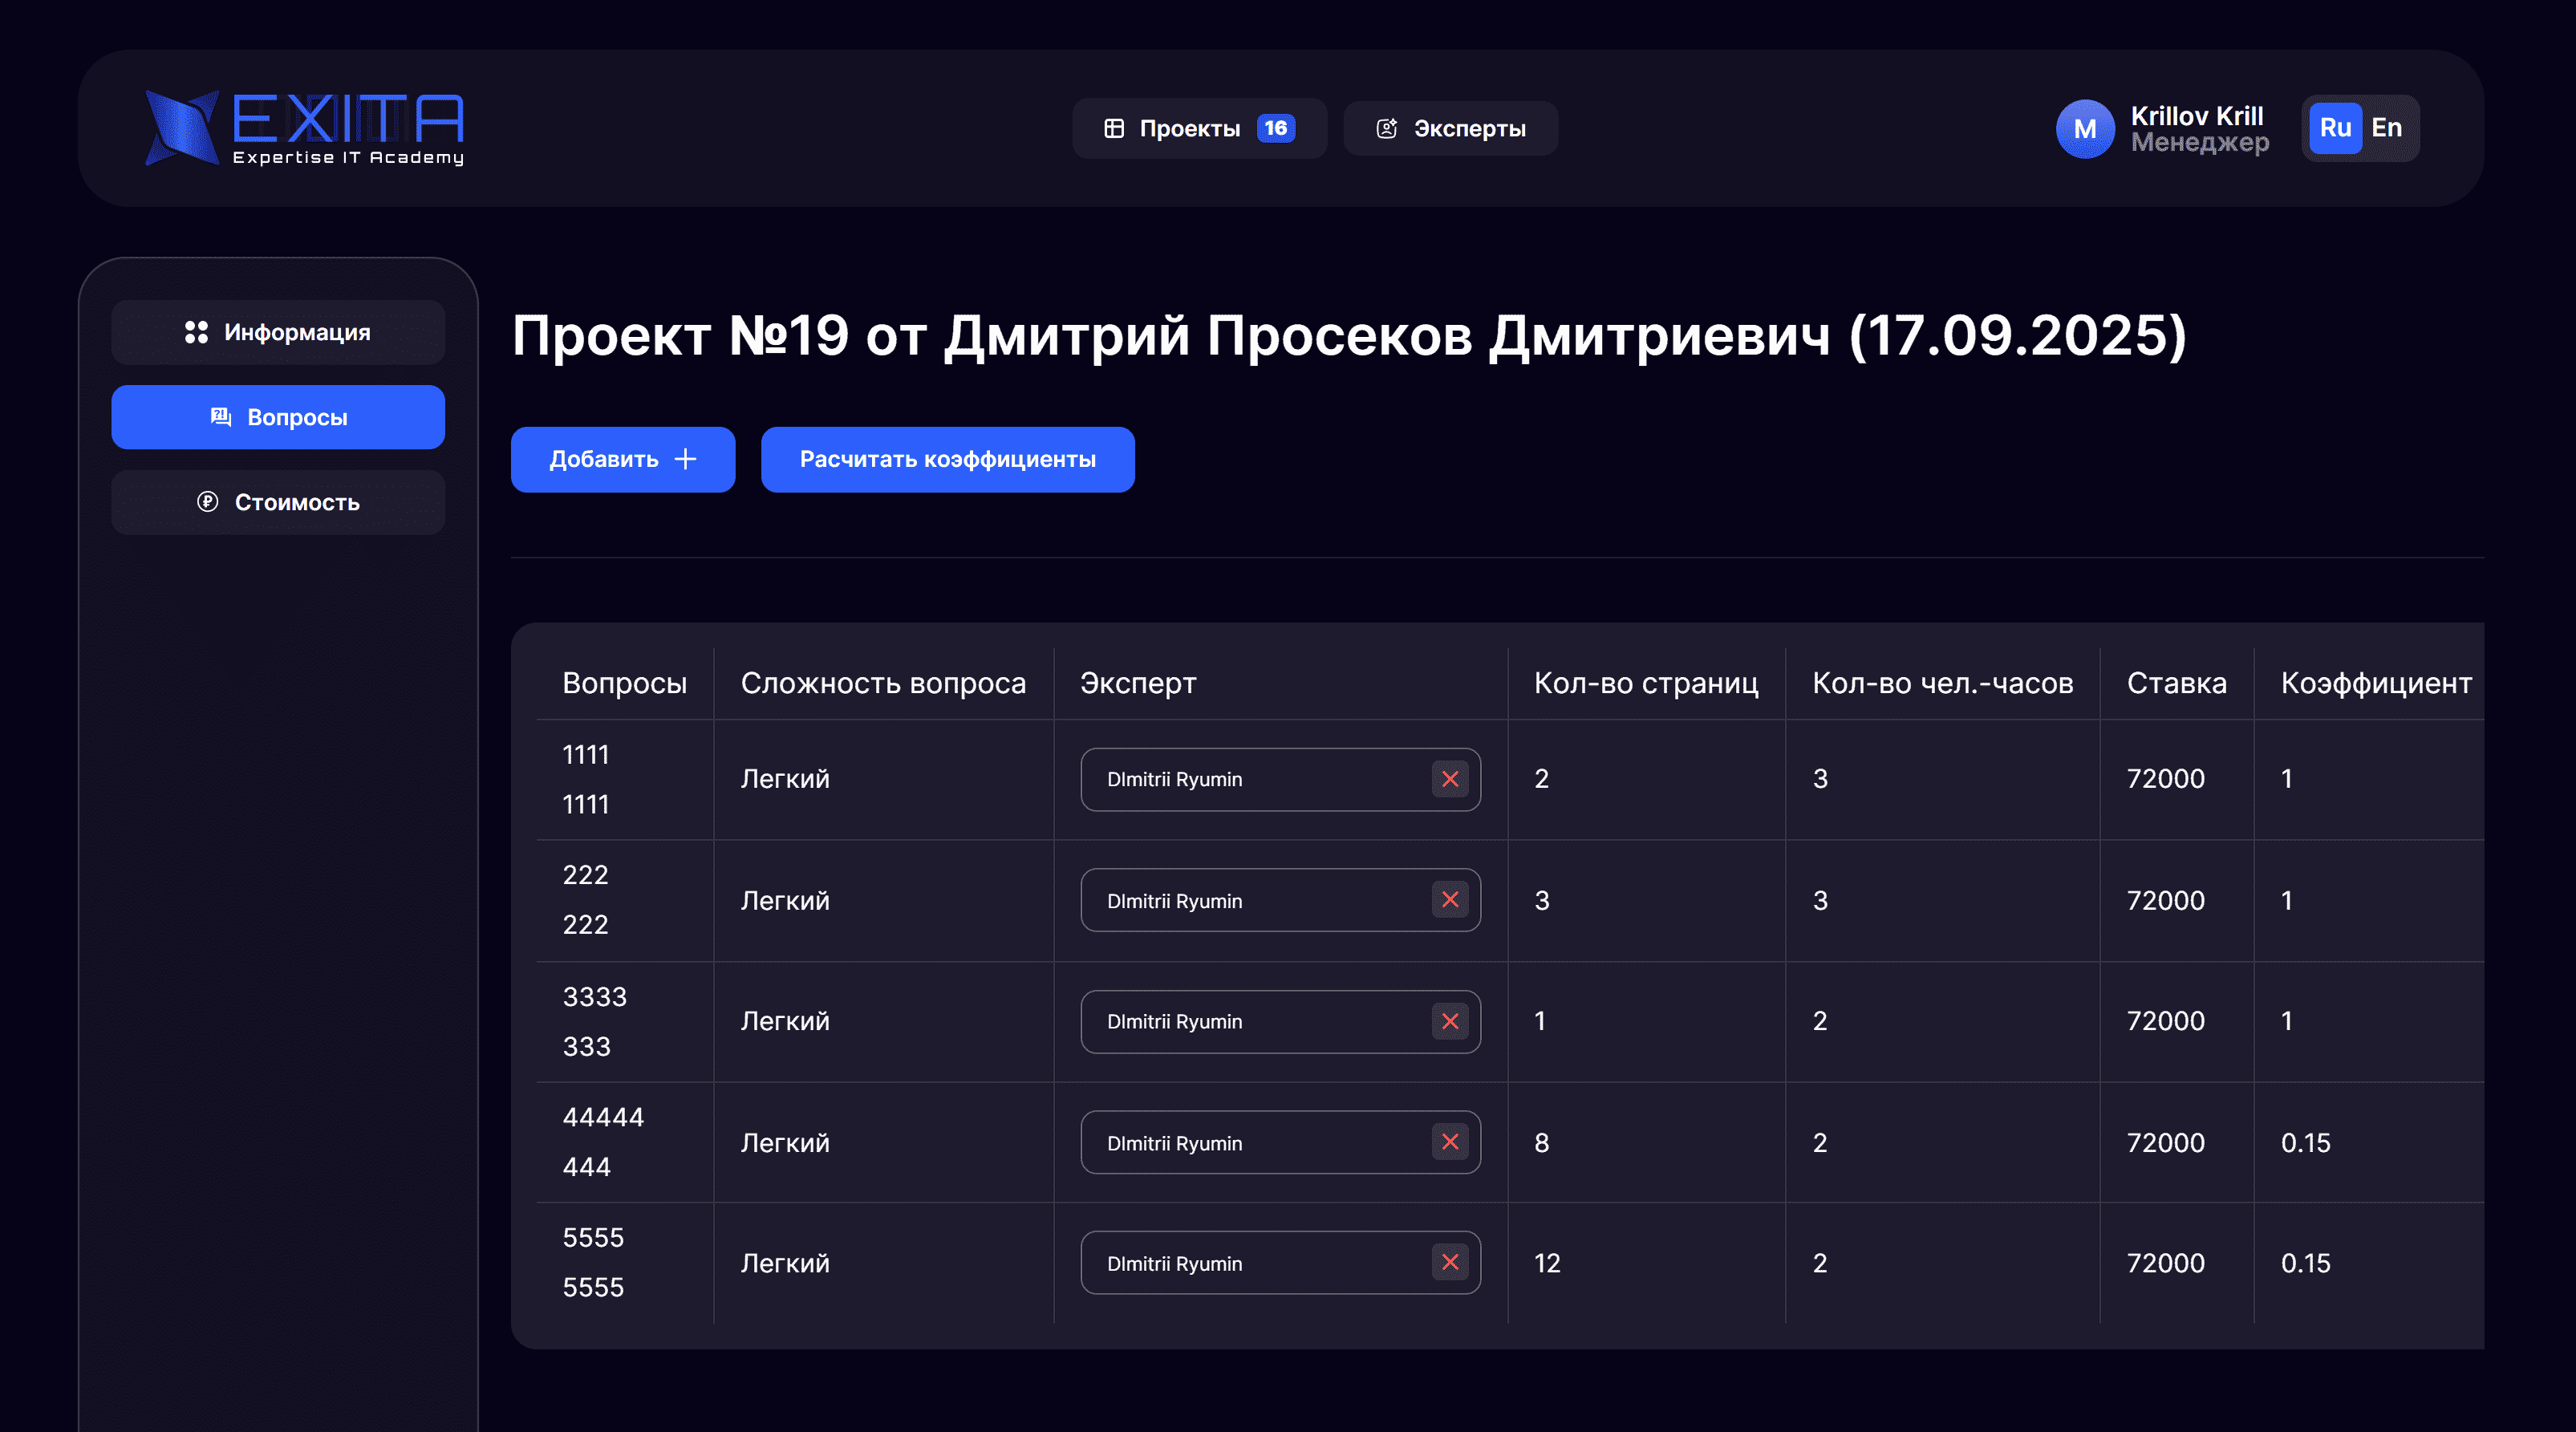2576x1432 pixels.
Task: Remove expert from question 1111 row
Action: pos(1449,779)
